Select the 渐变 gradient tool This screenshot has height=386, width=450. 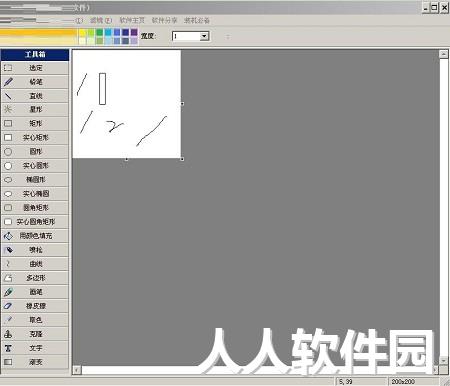[35, 362]
